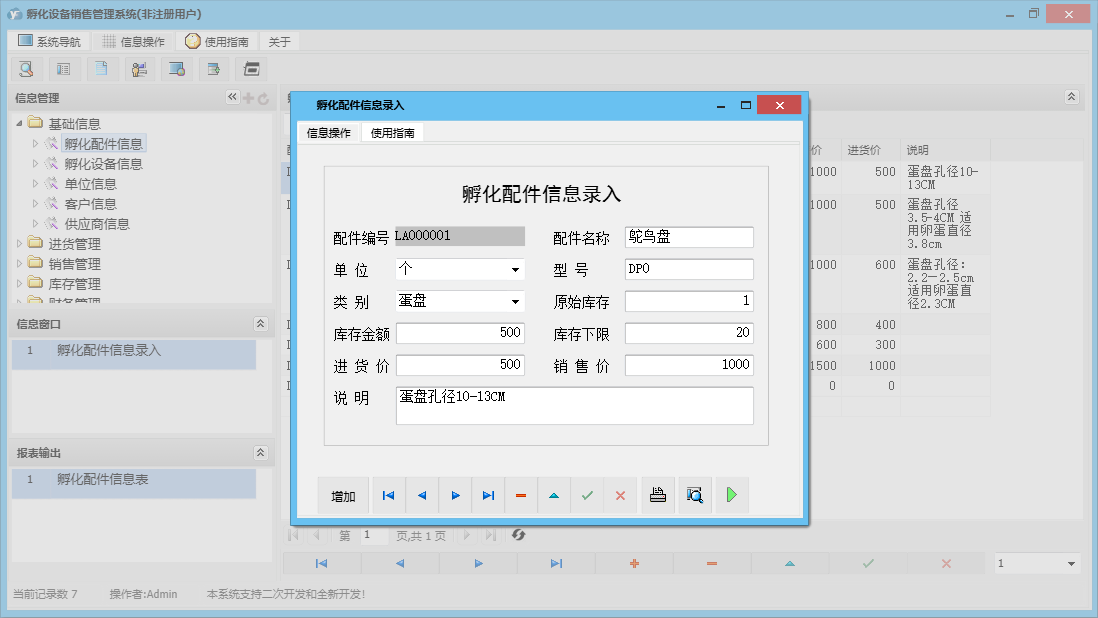Collapse the 信息窗口 panel
The image size is (1098, 618).
[261, 324]
